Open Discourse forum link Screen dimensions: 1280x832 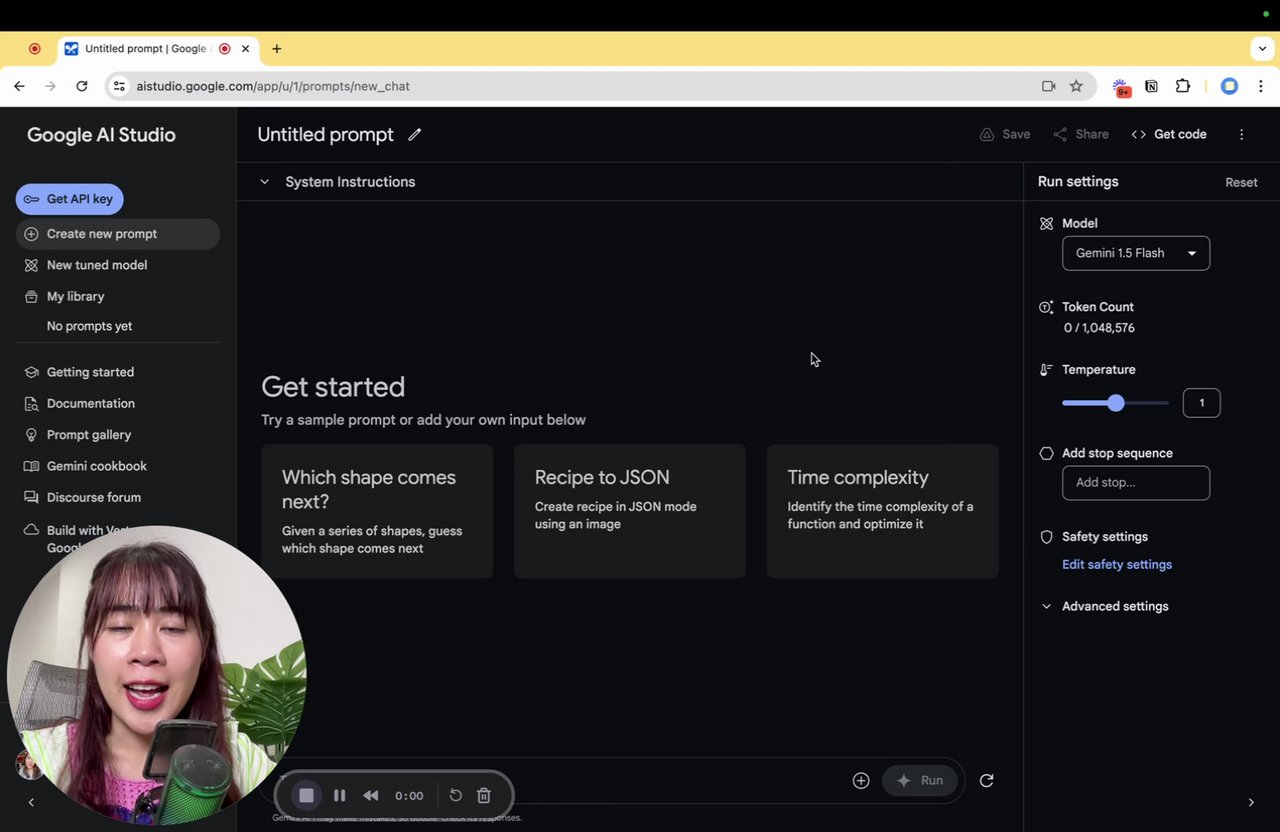(93, 497)
